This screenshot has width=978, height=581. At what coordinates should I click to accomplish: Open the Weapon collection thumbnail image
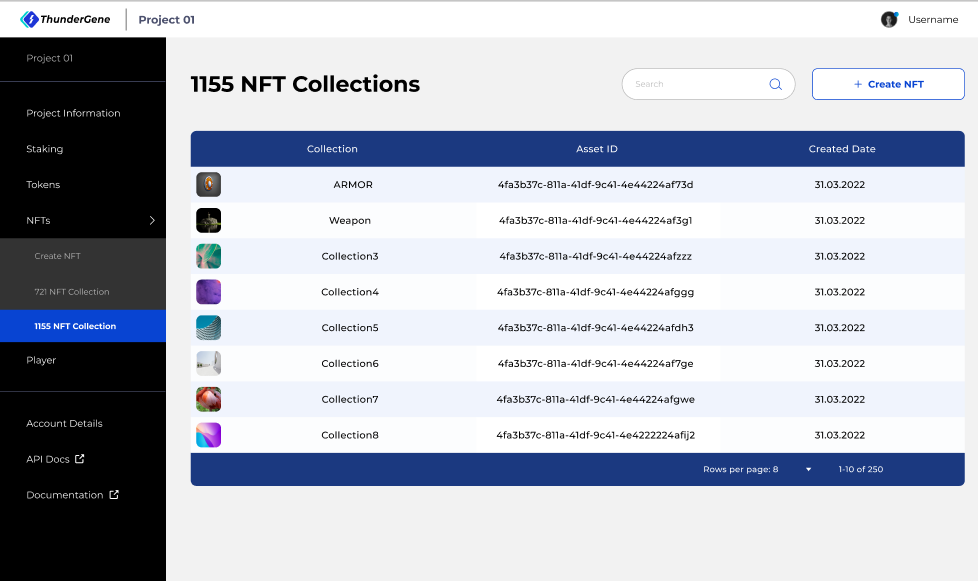click(x=208, y=220)
